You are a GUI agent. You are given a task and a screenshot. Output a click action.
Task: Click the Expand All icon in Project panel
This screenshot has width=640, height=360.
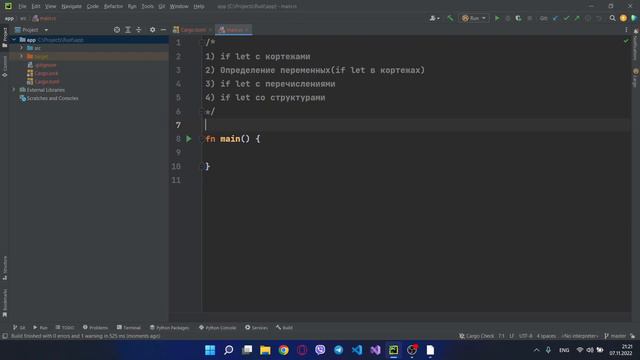(x=128, y=30)
